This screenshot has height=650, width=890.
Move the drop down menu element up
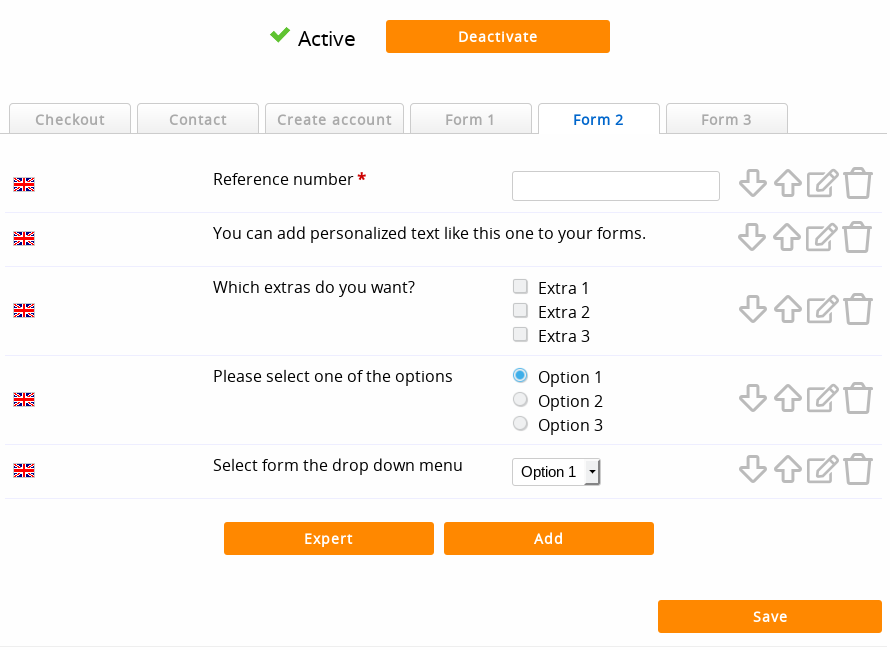(x=787, y=469)
